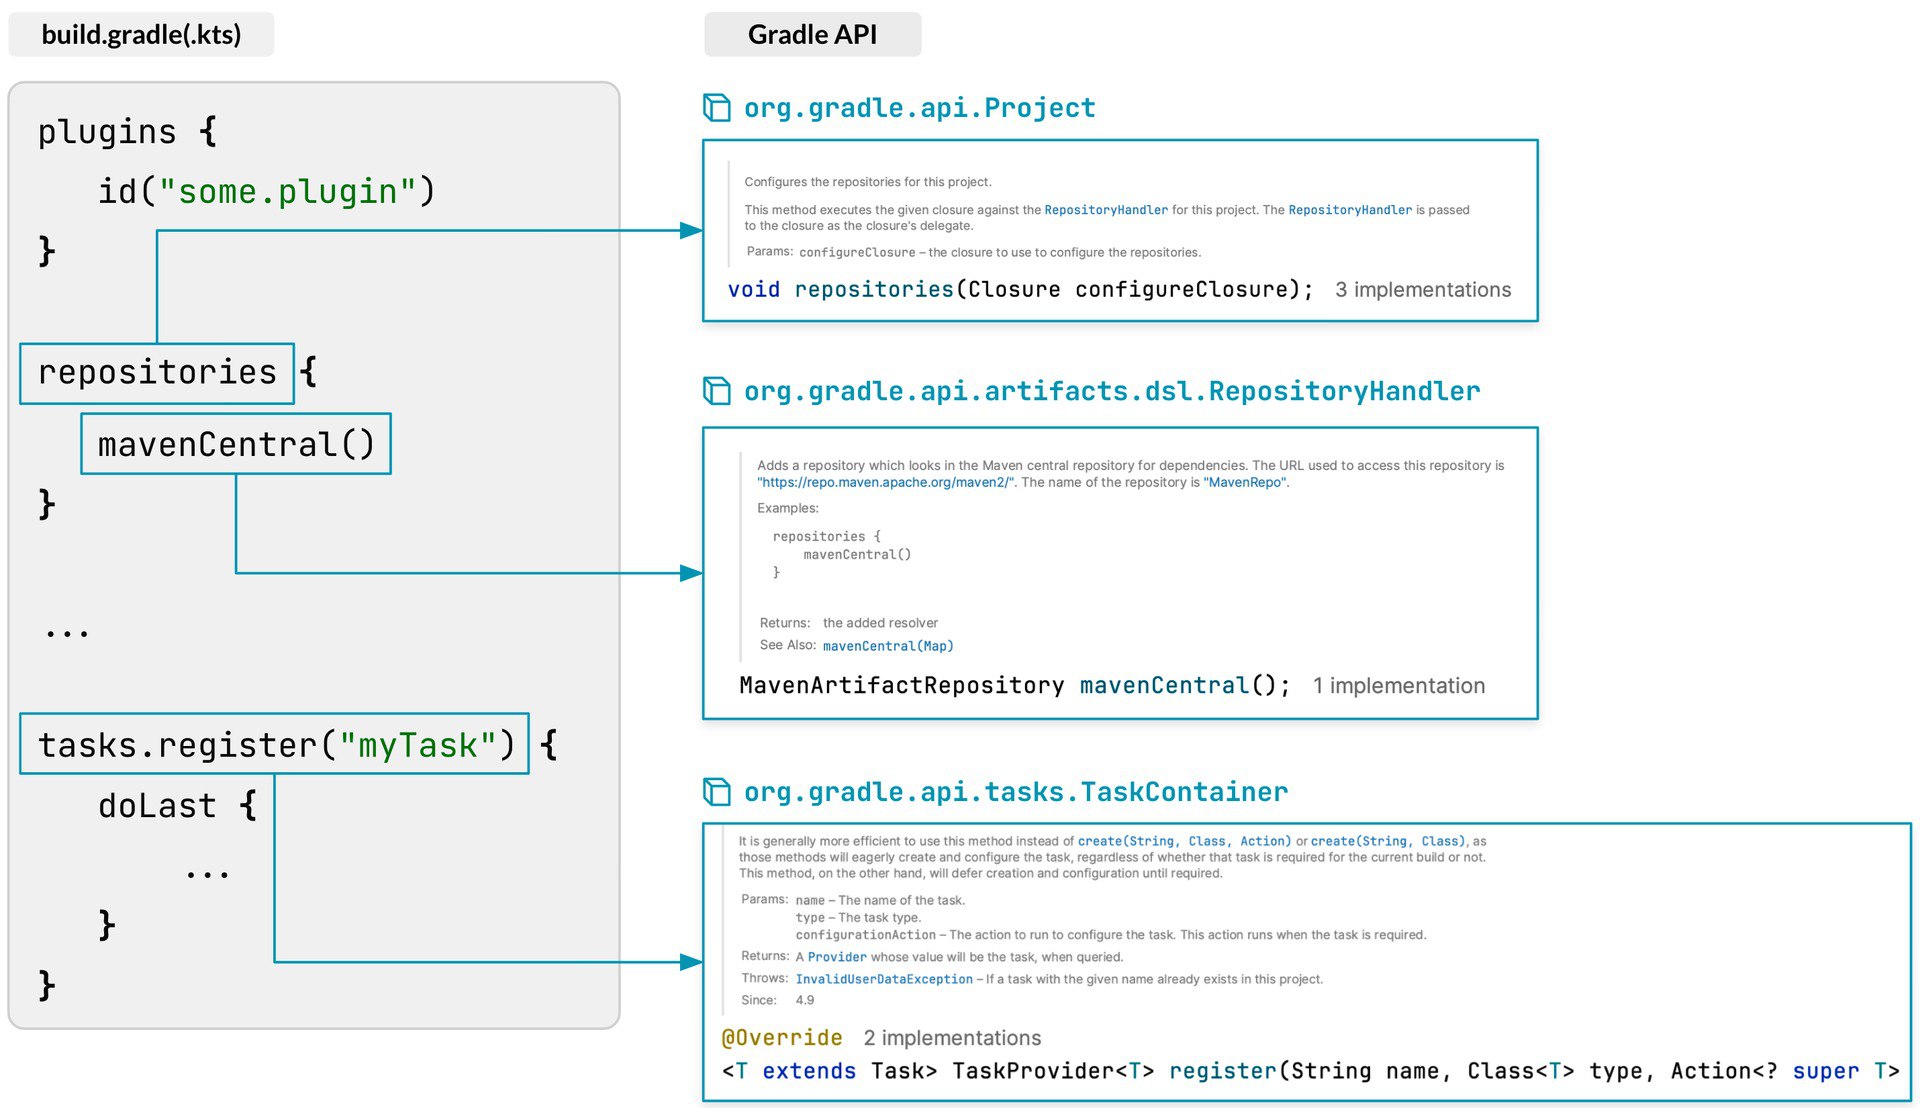Click the register method name in signature
Screen dimensions: 1920x1108
[1223, 1071]
